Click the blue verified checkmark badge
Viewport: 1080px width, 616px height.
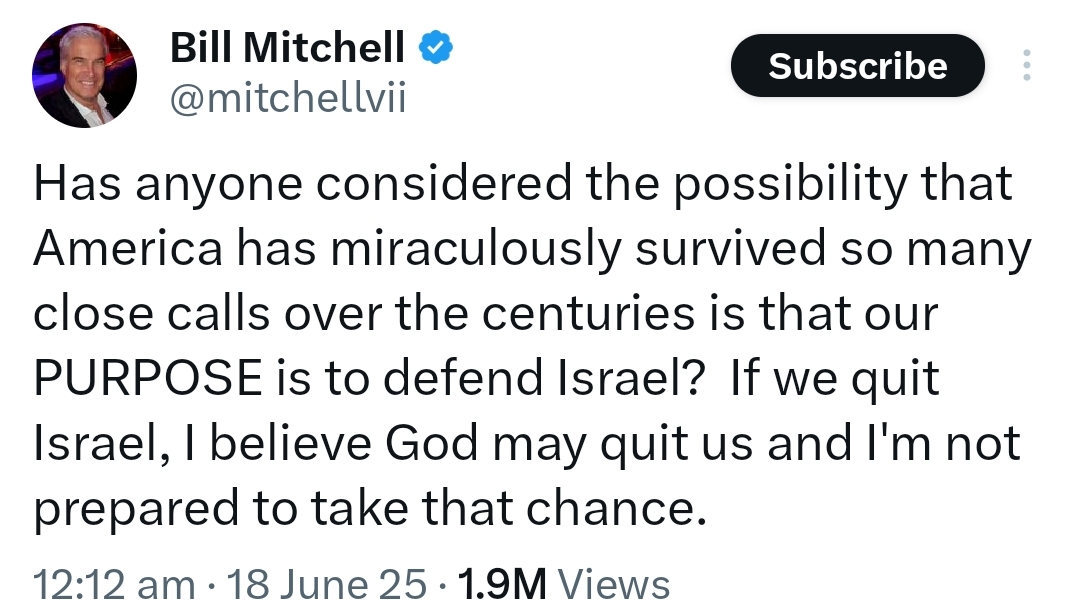(435, 47)
